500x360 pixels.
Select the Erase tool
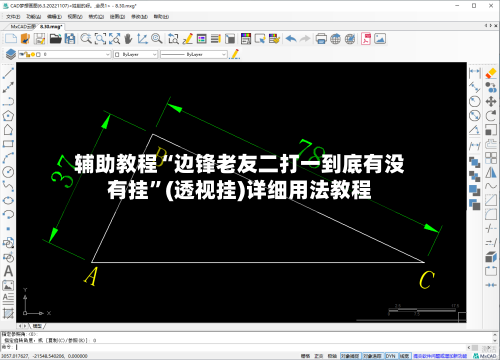click(x=491, y=72)
